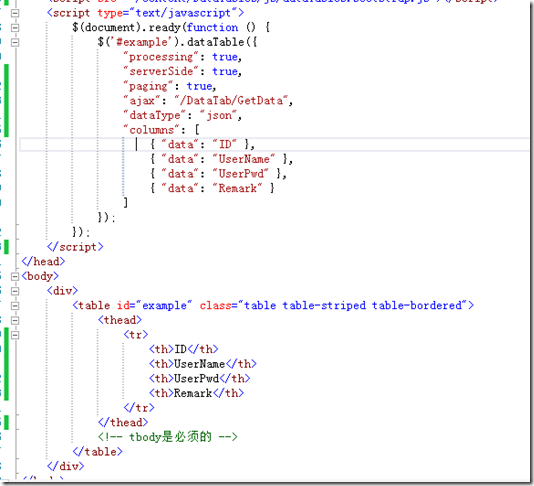Screen dimensions: 534x486
Task: Collapse the script type="text/javascript" block
Action: pos(15,13)
